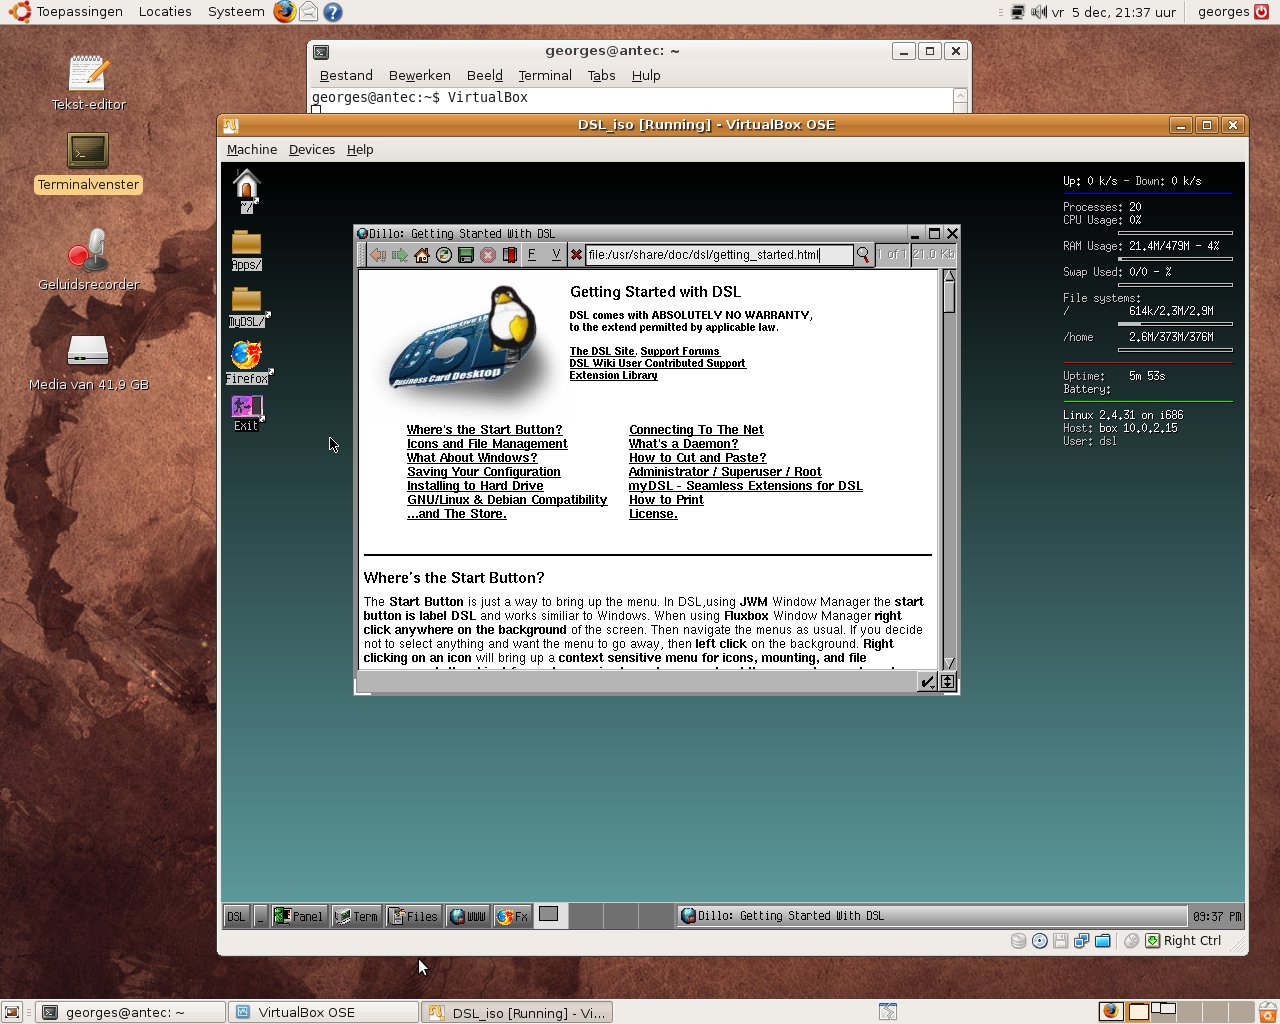Click the checkmark bug meter in Dillo
1280x1024 pixels.
[x=927, y=682]
